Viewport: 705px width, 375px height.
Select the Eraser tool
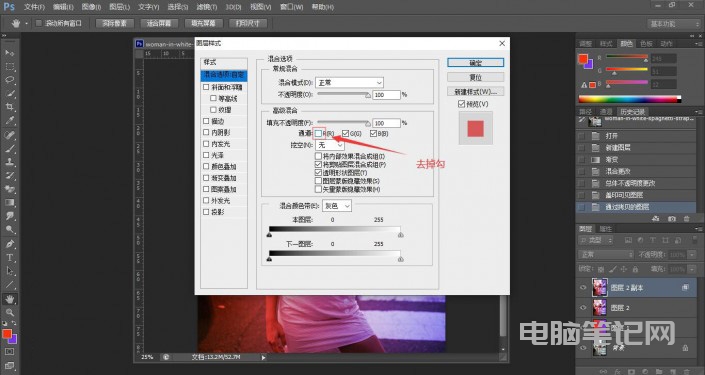click(x=9, y=189)
